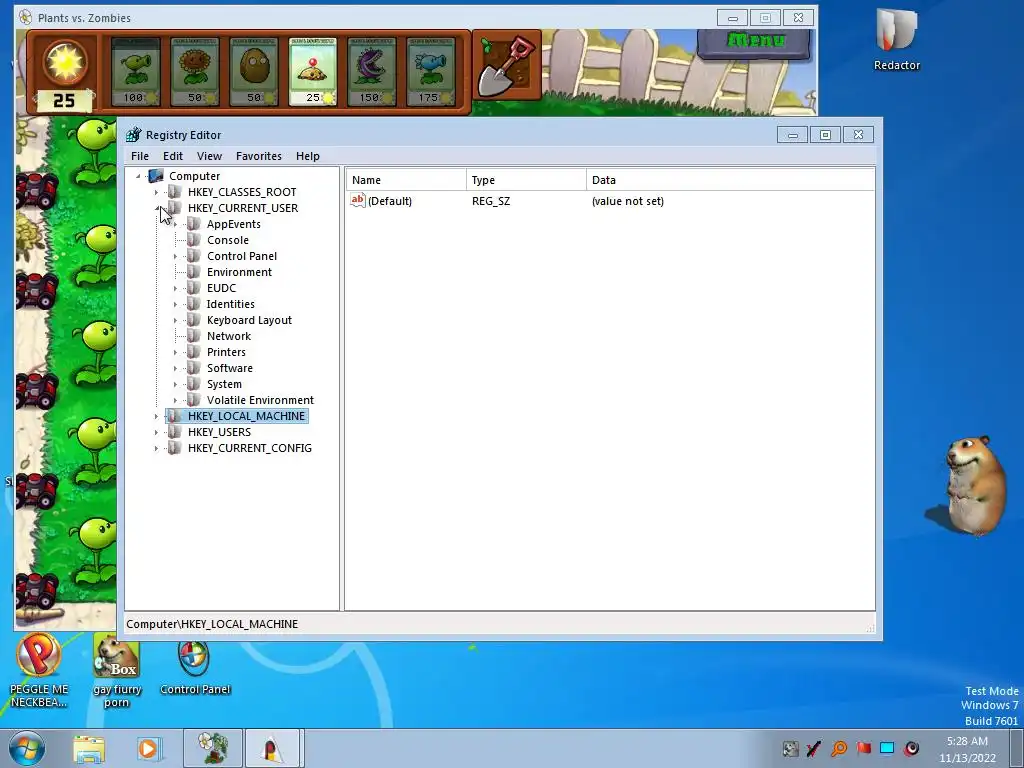Select the (Default) value name

[x=390, y=201]
